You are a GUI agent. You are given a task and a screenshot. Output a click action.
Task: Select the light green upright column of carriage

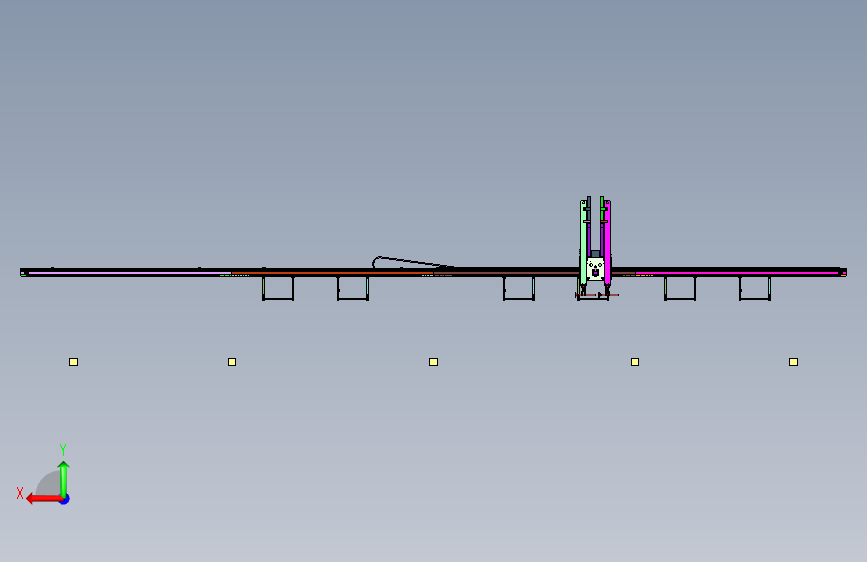click(583, 243)
